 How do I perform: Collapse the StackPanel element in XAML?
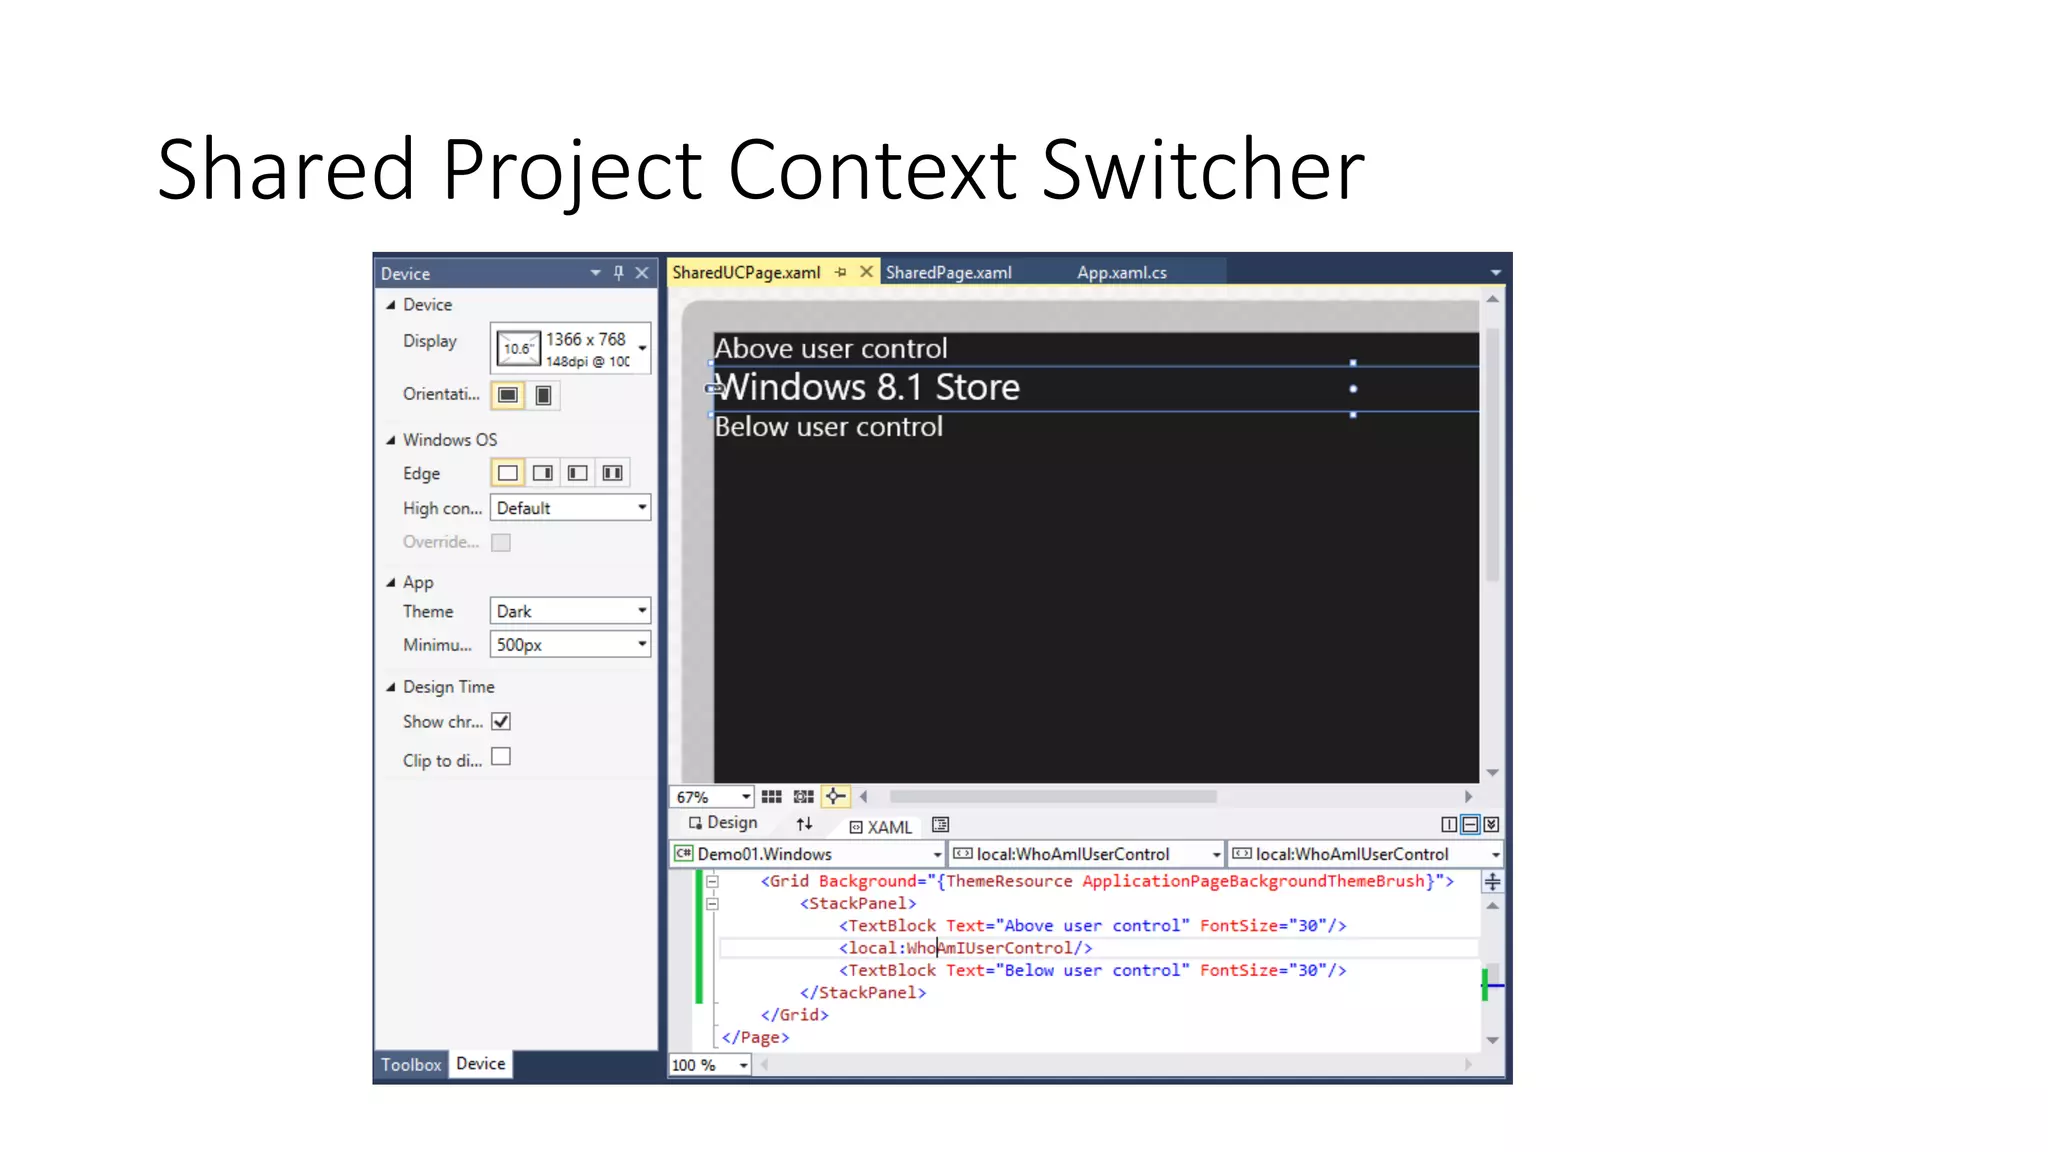coord(712,904)
